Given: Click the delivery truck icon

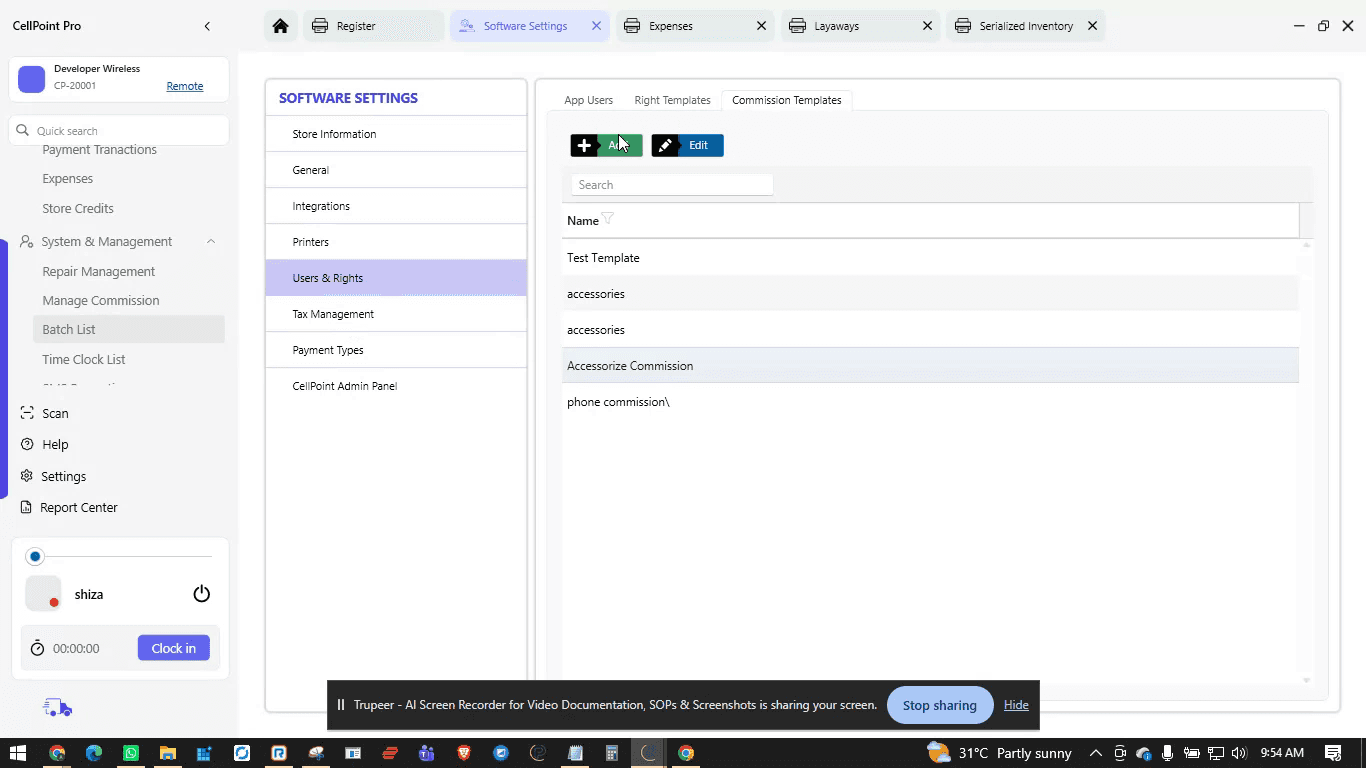Looking at the screenshot, I should click(58, 708).
